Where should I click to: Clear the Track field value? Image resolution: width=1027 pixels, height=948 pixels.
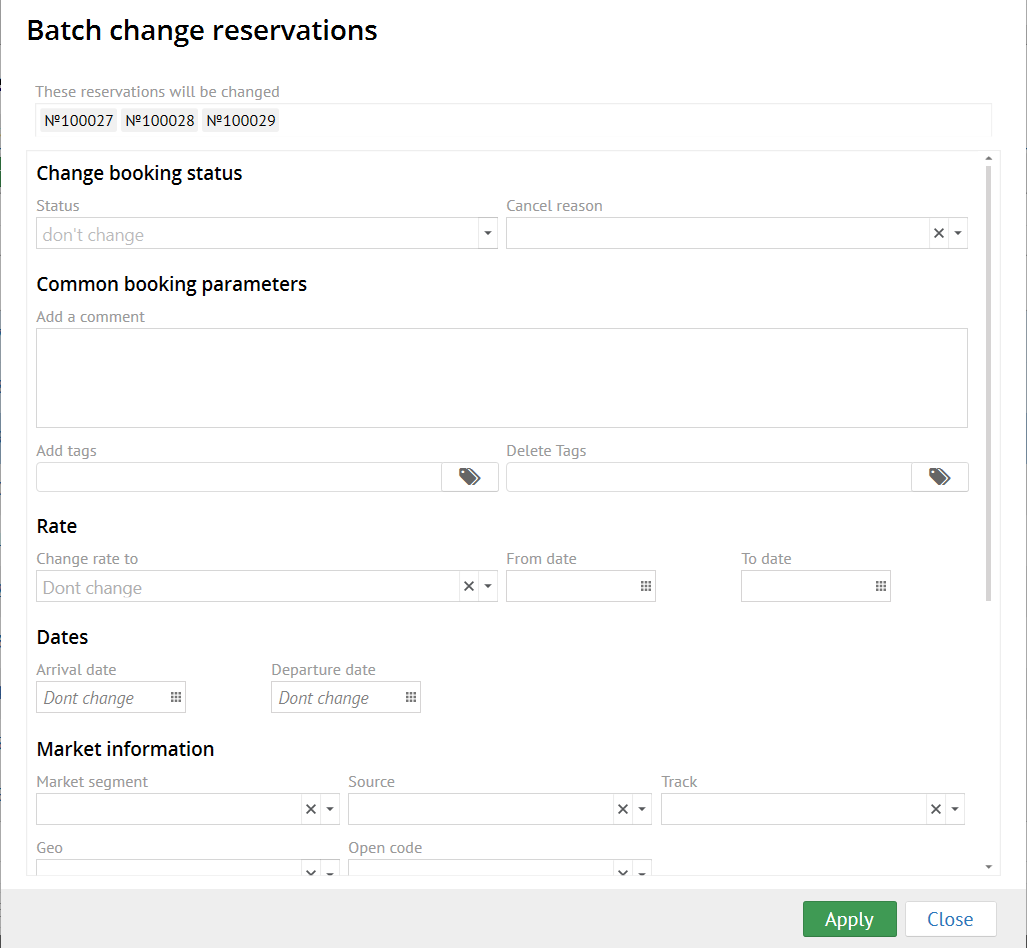[x=935, y=809]
